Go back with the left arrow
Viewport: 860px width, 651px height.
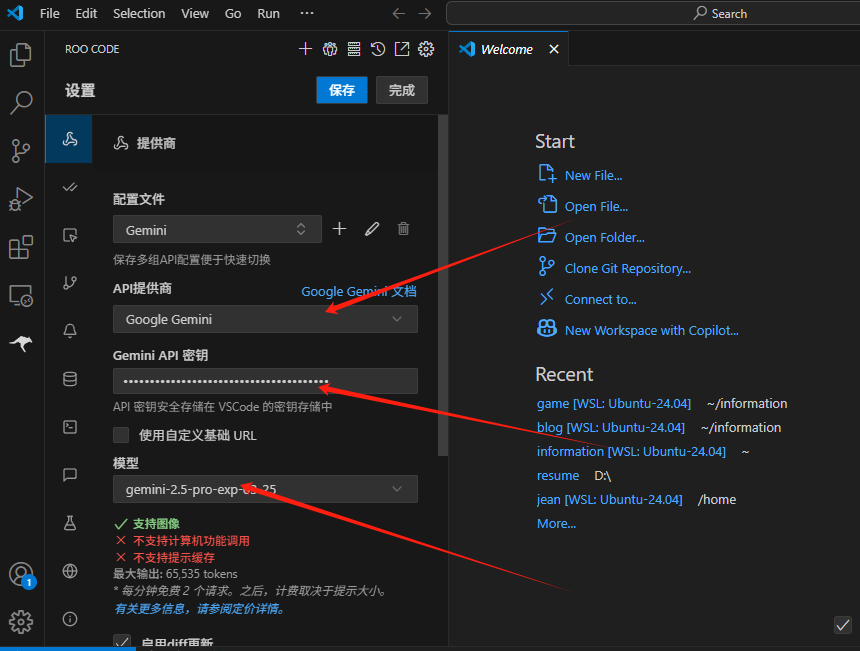pyautogui.click(x=399, y=13)
